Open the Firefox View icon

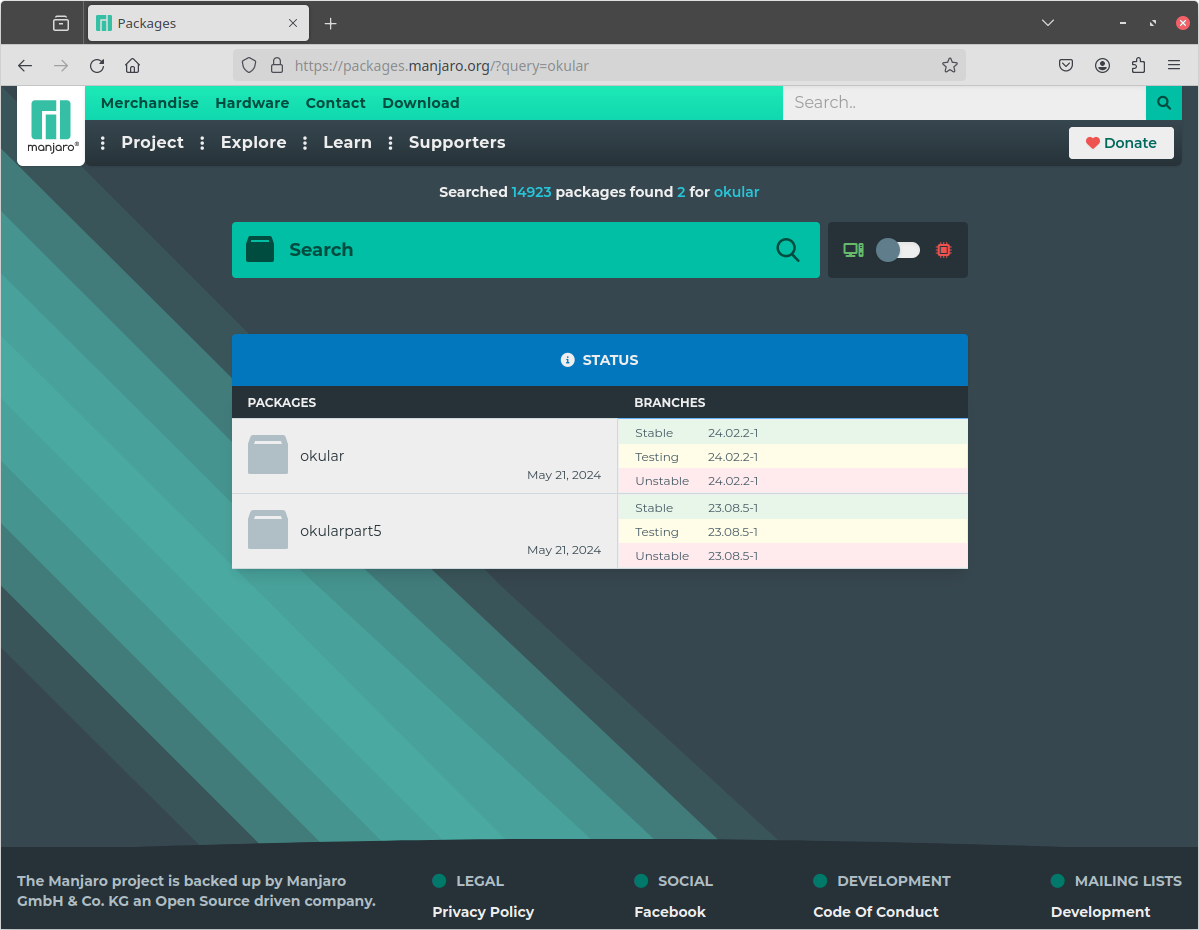[x=61, y=24]
